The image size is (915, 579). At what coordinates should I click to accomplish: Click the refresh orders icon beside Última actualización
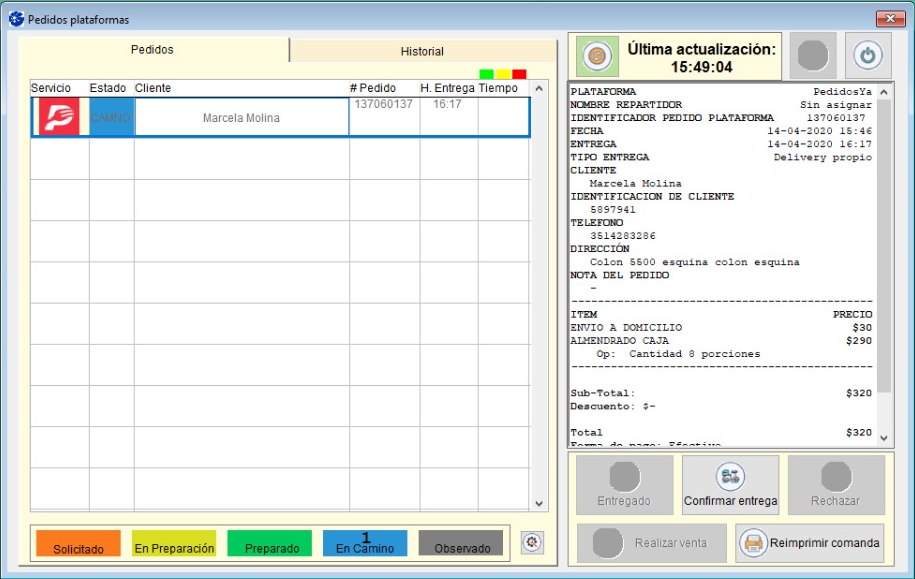[596, 55]
